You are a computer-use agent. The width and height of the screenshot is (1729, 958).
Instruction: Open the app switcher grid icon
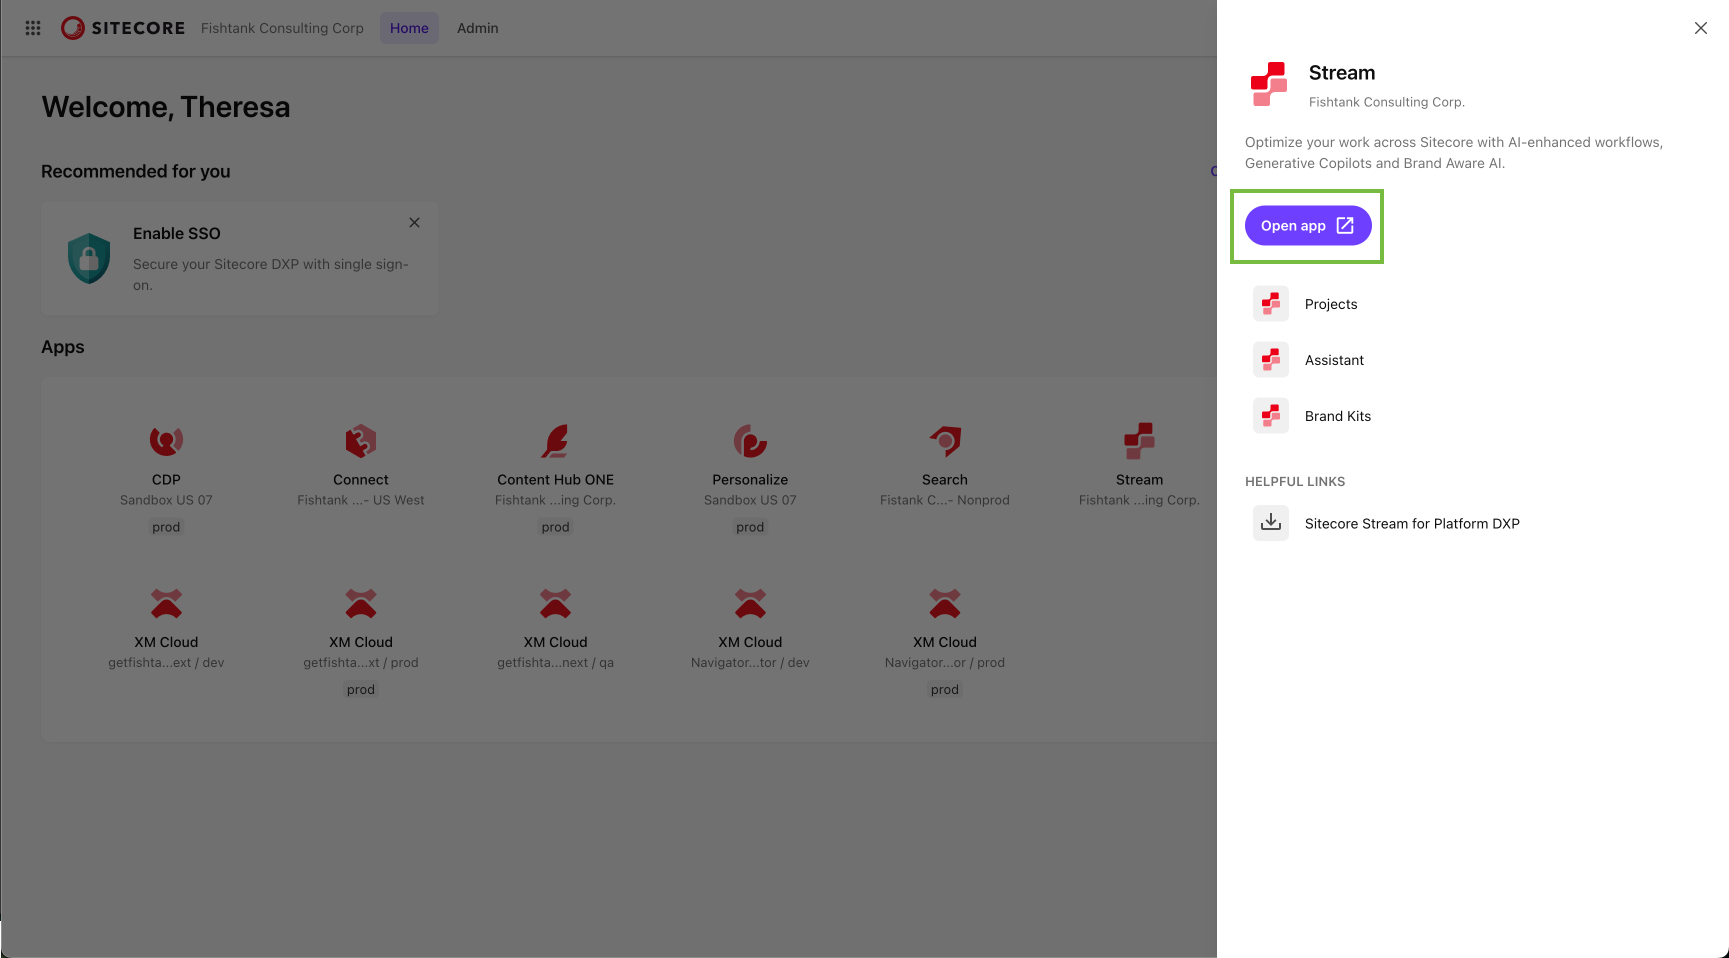click(x=33, y=28)
